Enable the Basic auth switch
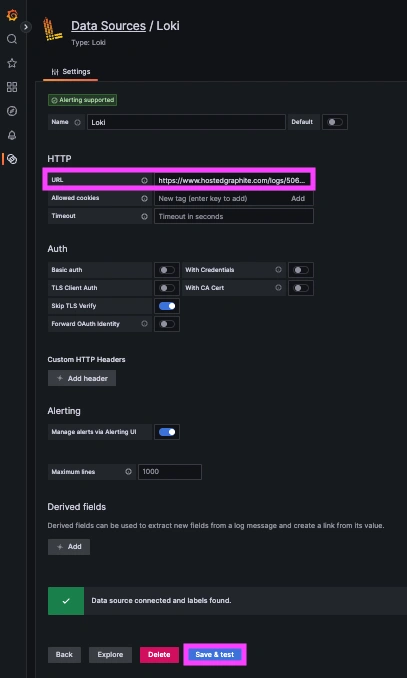 click(x=167, y=270)
